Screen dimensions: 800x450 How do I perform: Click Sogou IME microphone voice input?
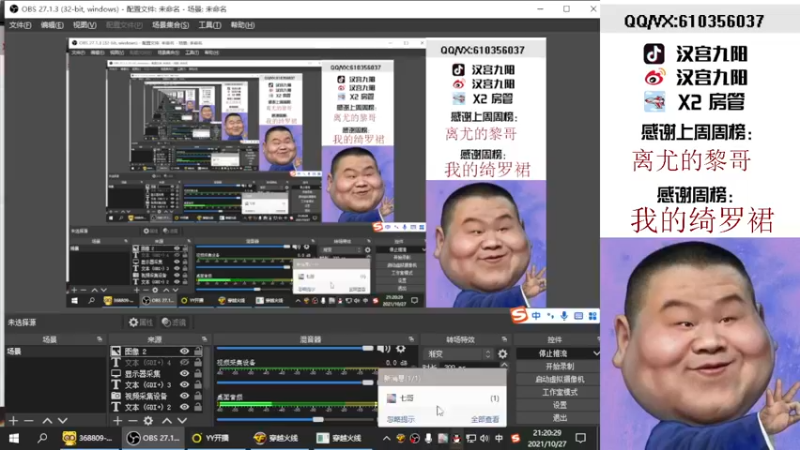(x=564, y=316)
